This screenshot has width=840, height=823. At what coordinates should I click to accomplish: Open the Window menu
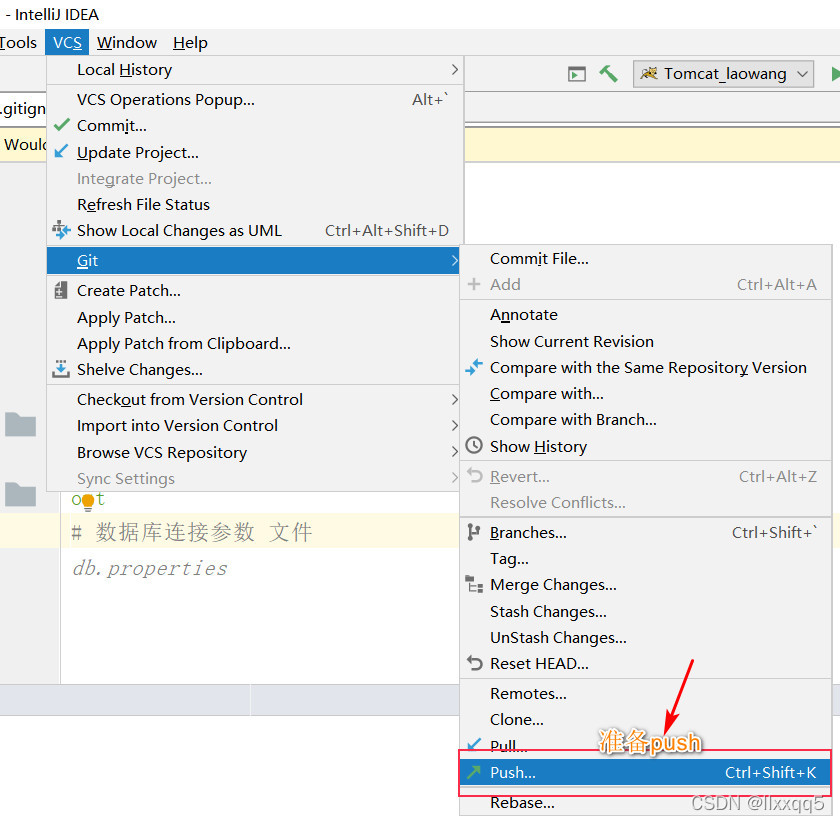click(127, 42)
